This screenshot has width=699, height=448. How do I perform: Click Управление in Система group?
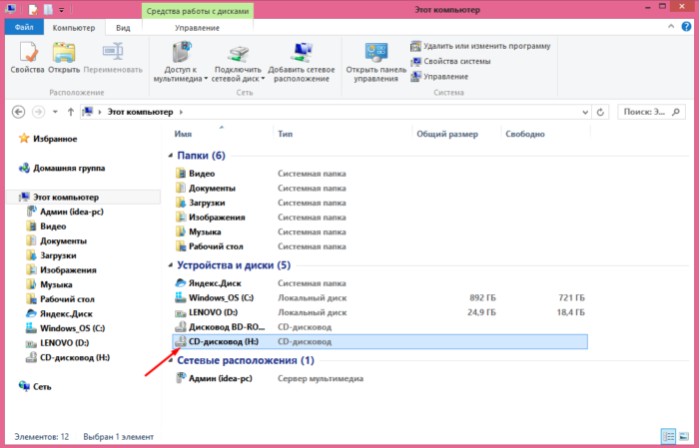click(440, 76)
